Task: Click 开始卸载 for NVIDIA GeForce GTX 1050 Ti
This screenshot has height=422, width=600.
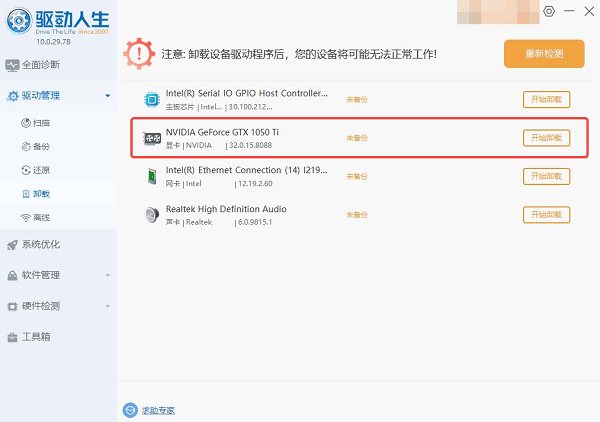Action: click(546, 138)
